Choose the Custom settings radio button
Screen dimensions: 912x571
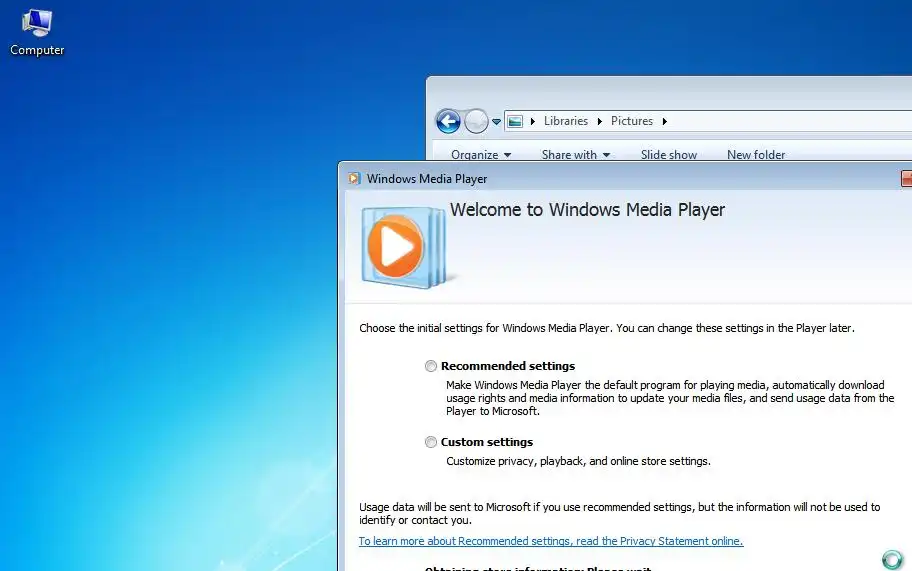pos(430,442)
